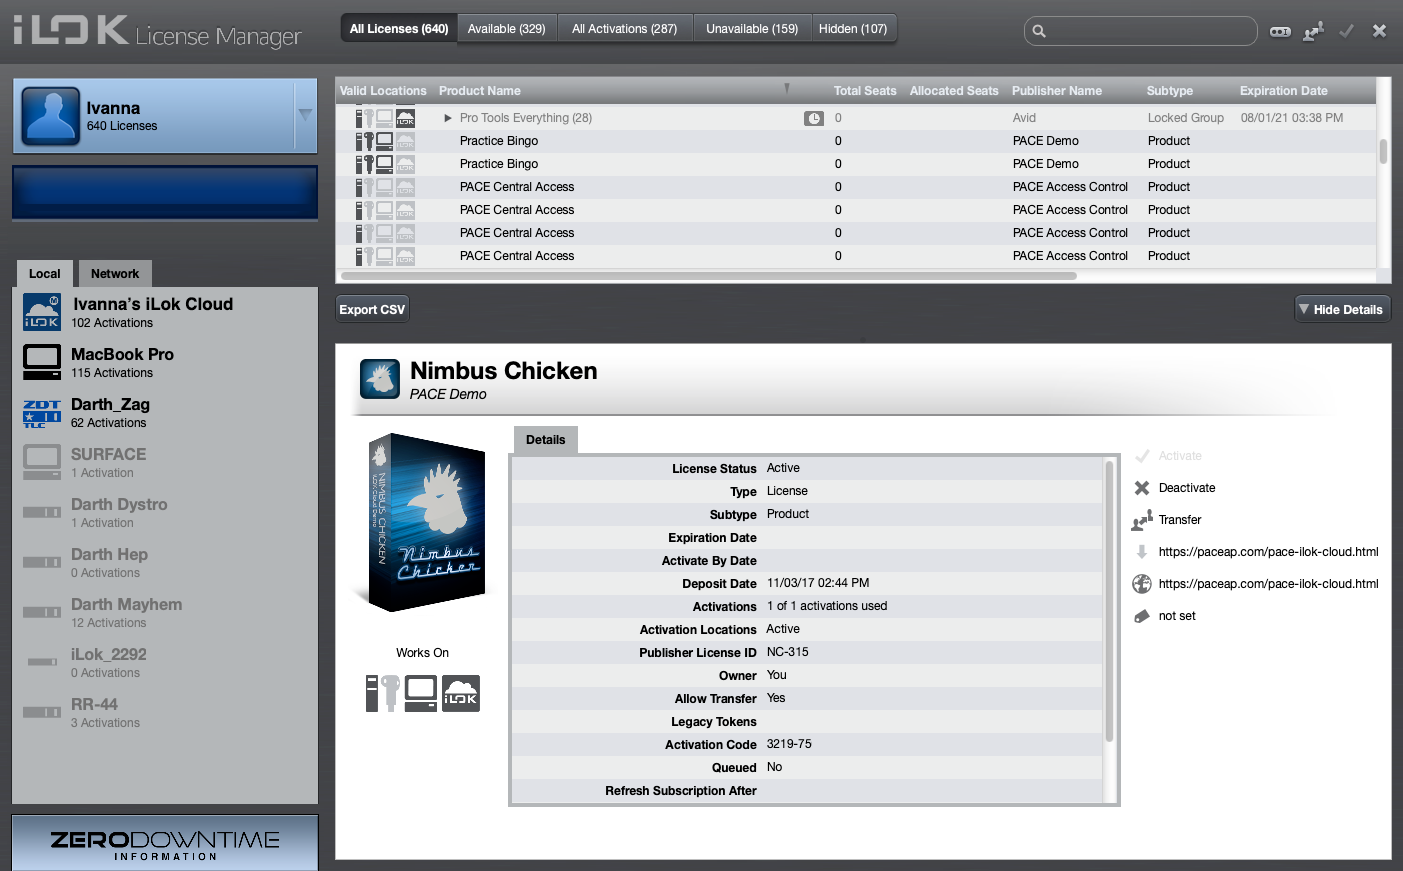Click the Export CSV button
1403x871 pixels.
click(x=372, y=309)
